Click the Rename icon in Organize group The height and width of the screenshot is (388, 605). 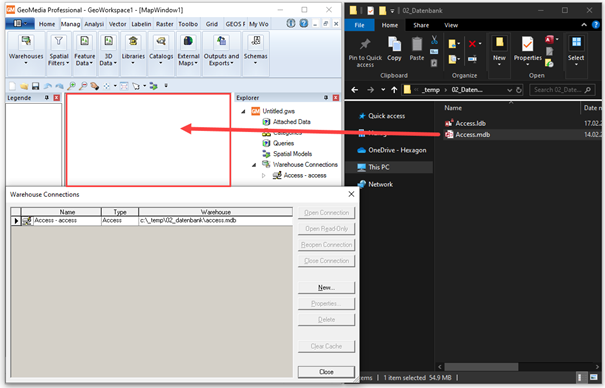pyautogui.click(x=472, y=59)
